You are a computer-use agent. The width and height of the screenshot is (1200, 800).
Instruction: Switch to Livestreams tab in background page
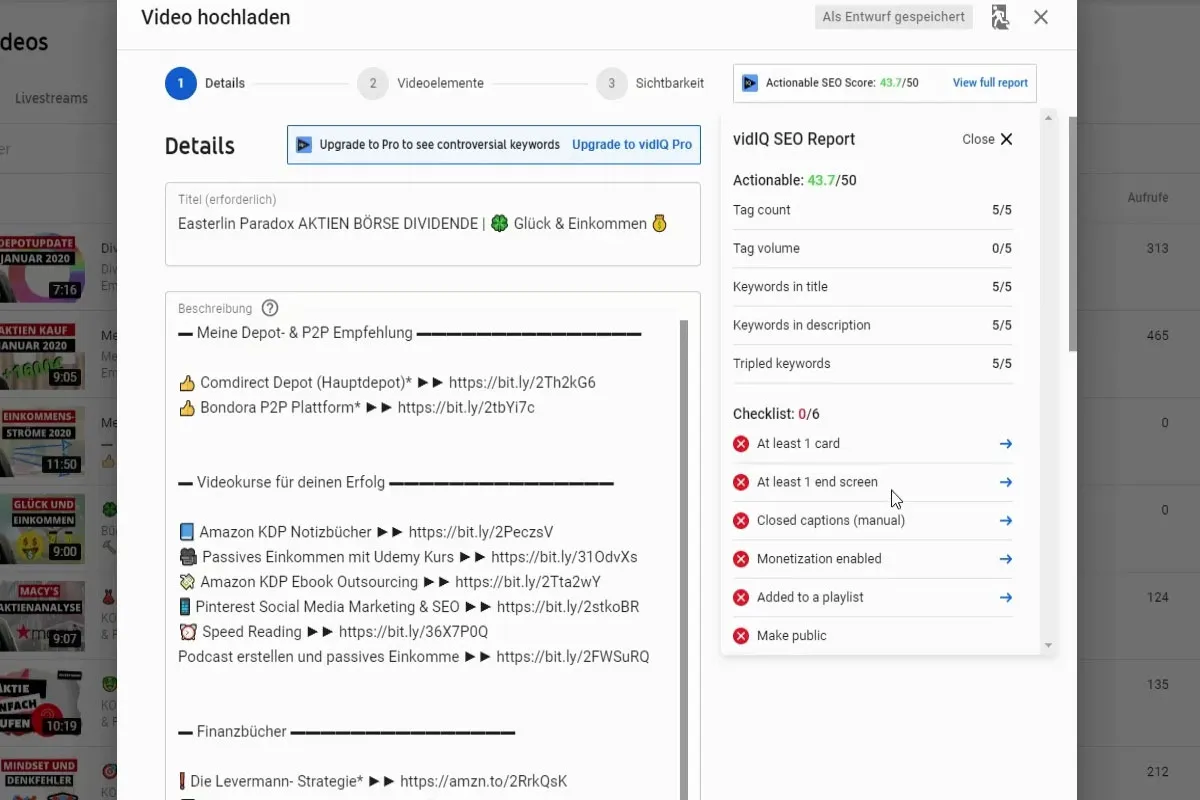tap(51, 98)
